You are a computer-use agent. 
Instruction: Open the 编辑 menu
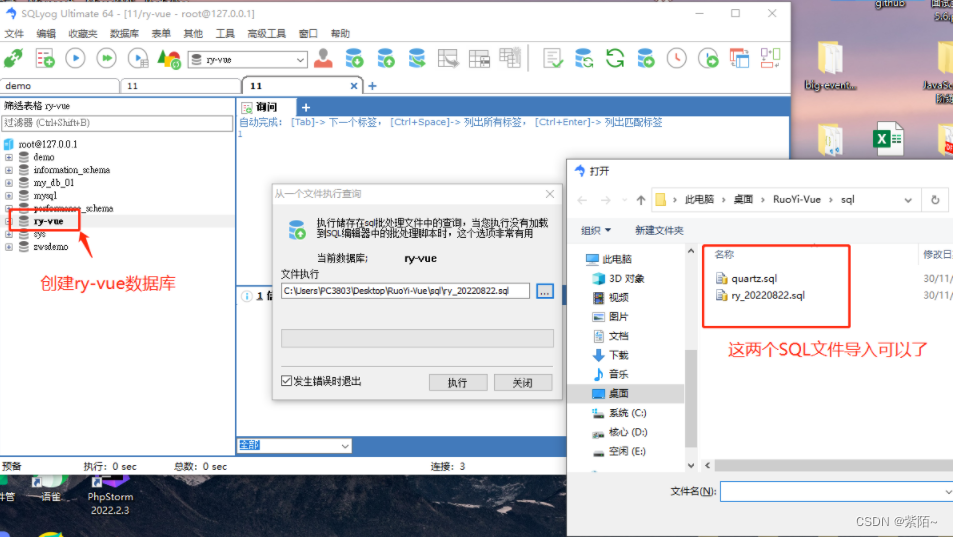(x=46, y=33)
